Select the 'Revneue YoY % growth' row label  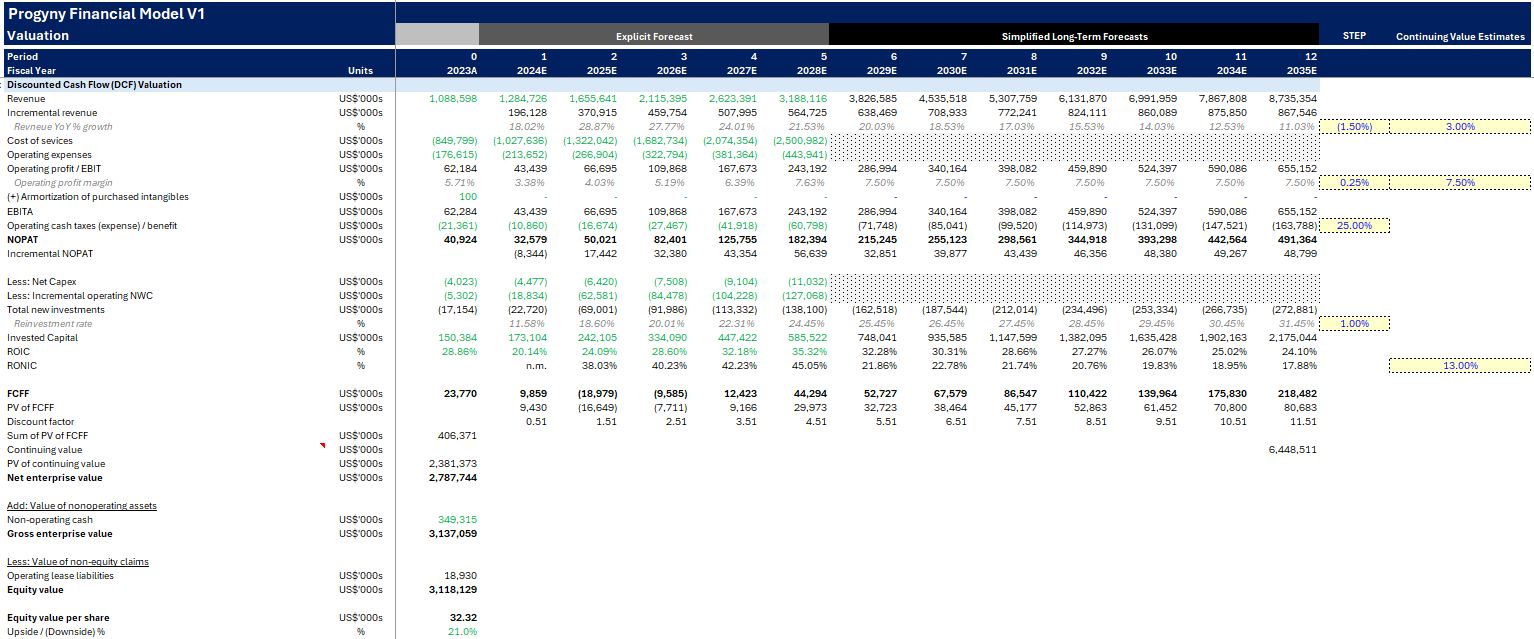tap(63, 127)
